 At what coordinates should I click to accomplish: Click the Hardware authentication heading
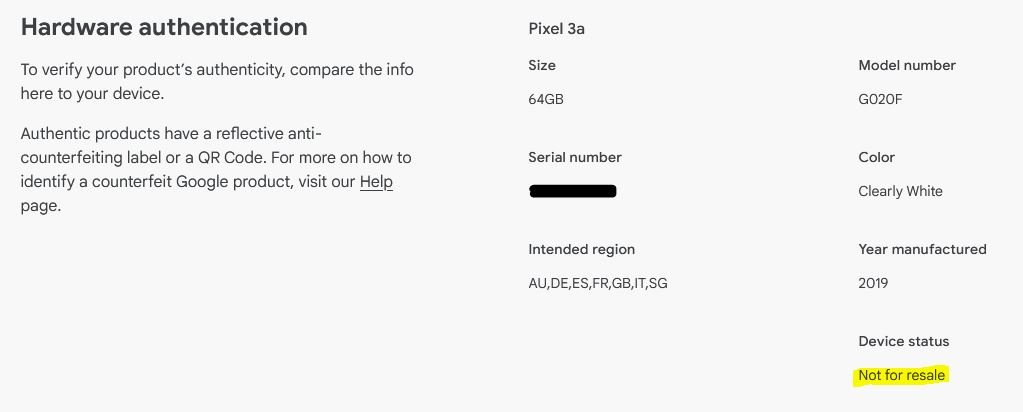coord(164,28)
